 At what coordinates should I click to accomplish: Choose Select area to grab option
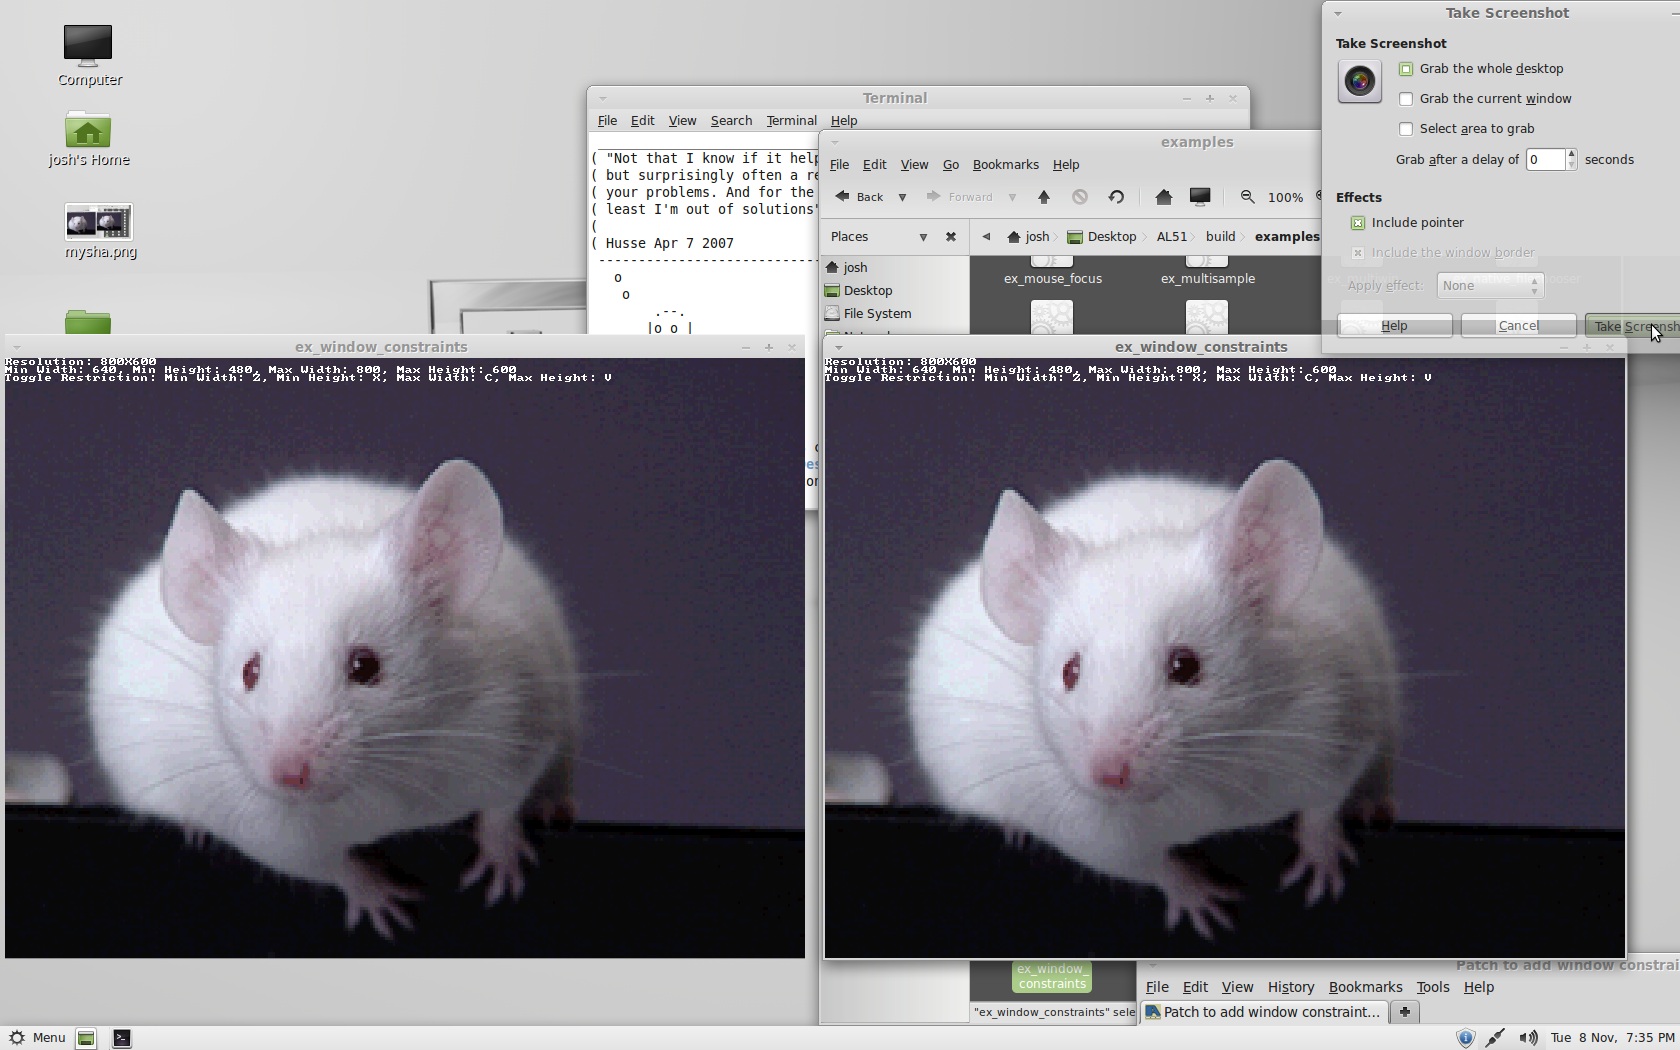(1406, 129)
